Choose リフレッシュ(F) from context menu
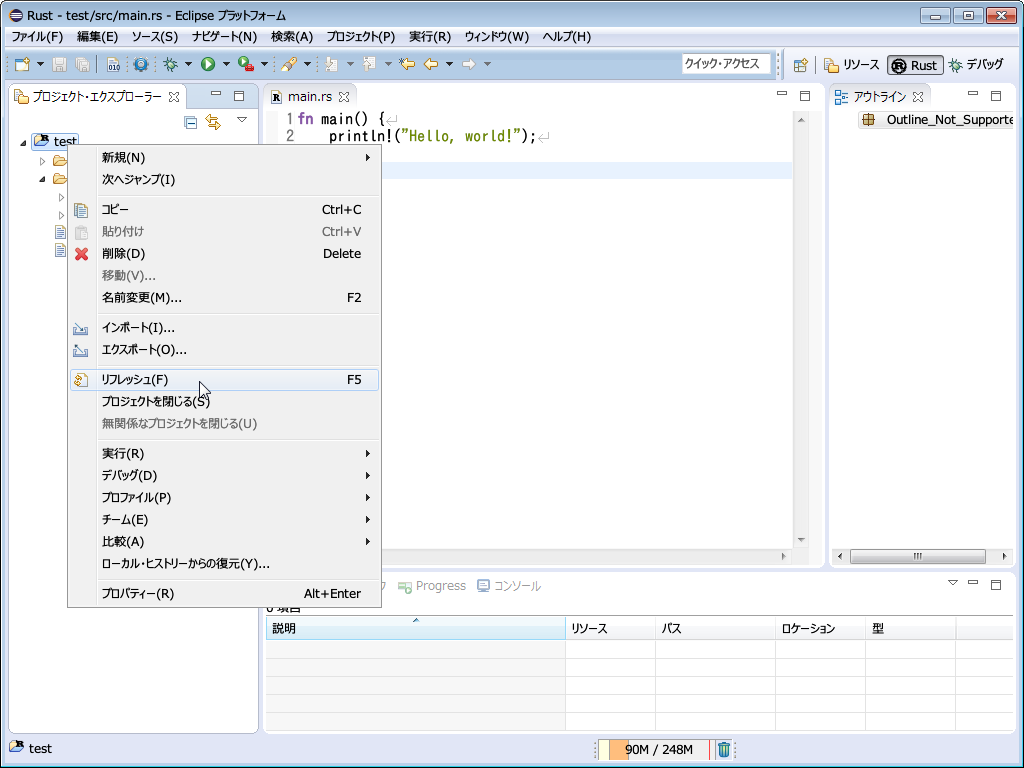Image resolution: width=1024 pixels, height=768 pixels. (x=224, y=380)
